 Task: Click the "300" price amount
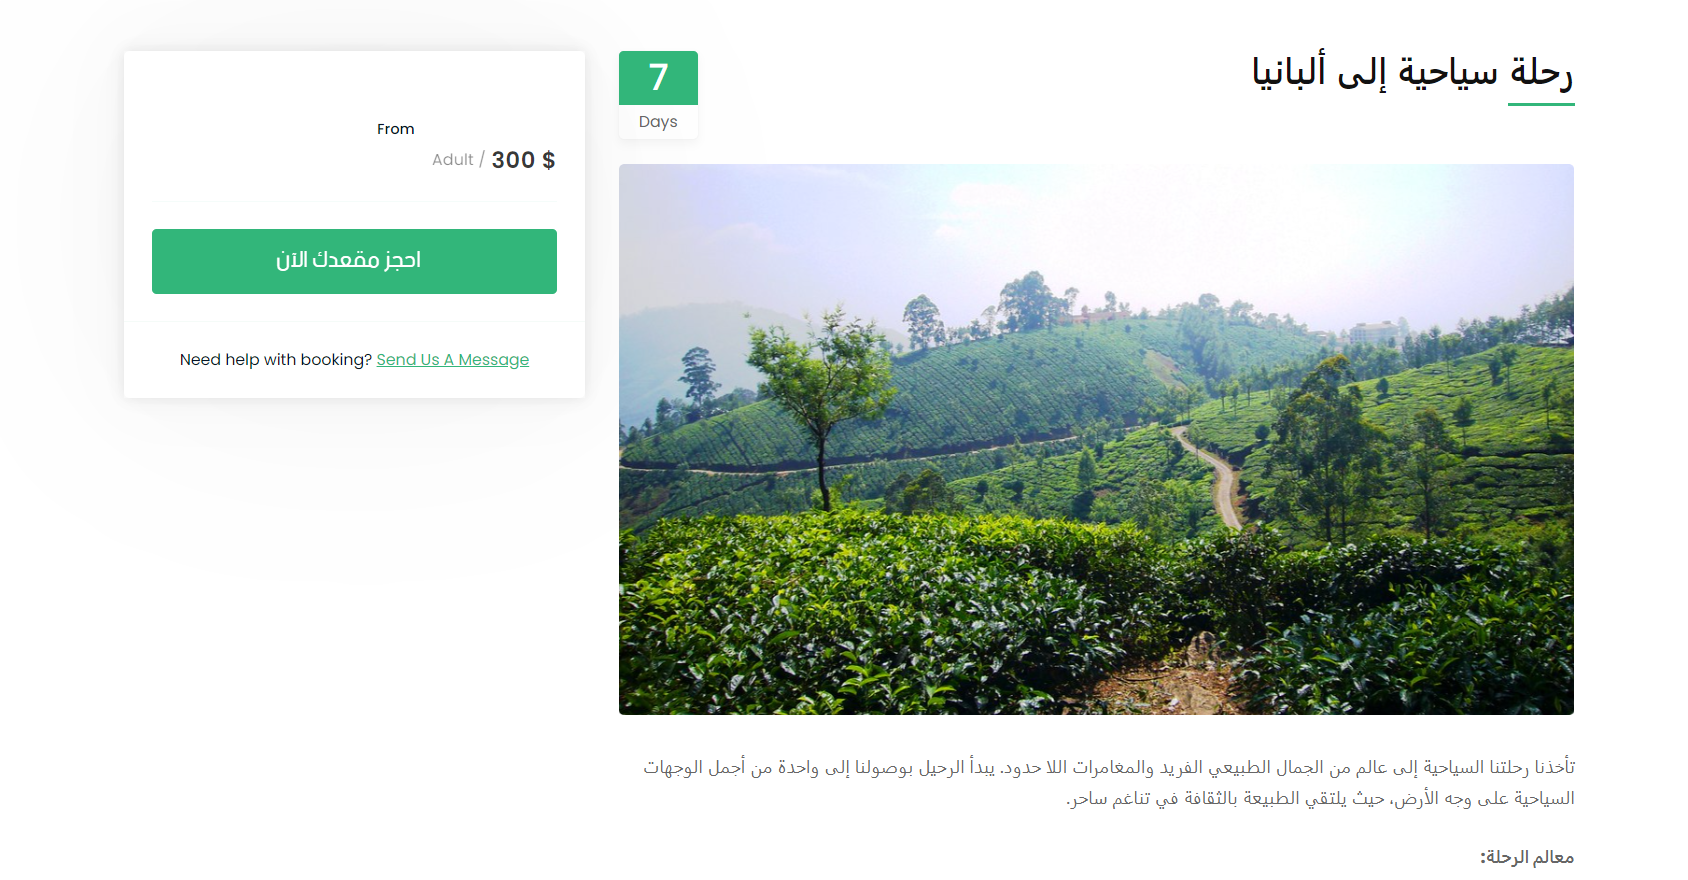[513, 160]
